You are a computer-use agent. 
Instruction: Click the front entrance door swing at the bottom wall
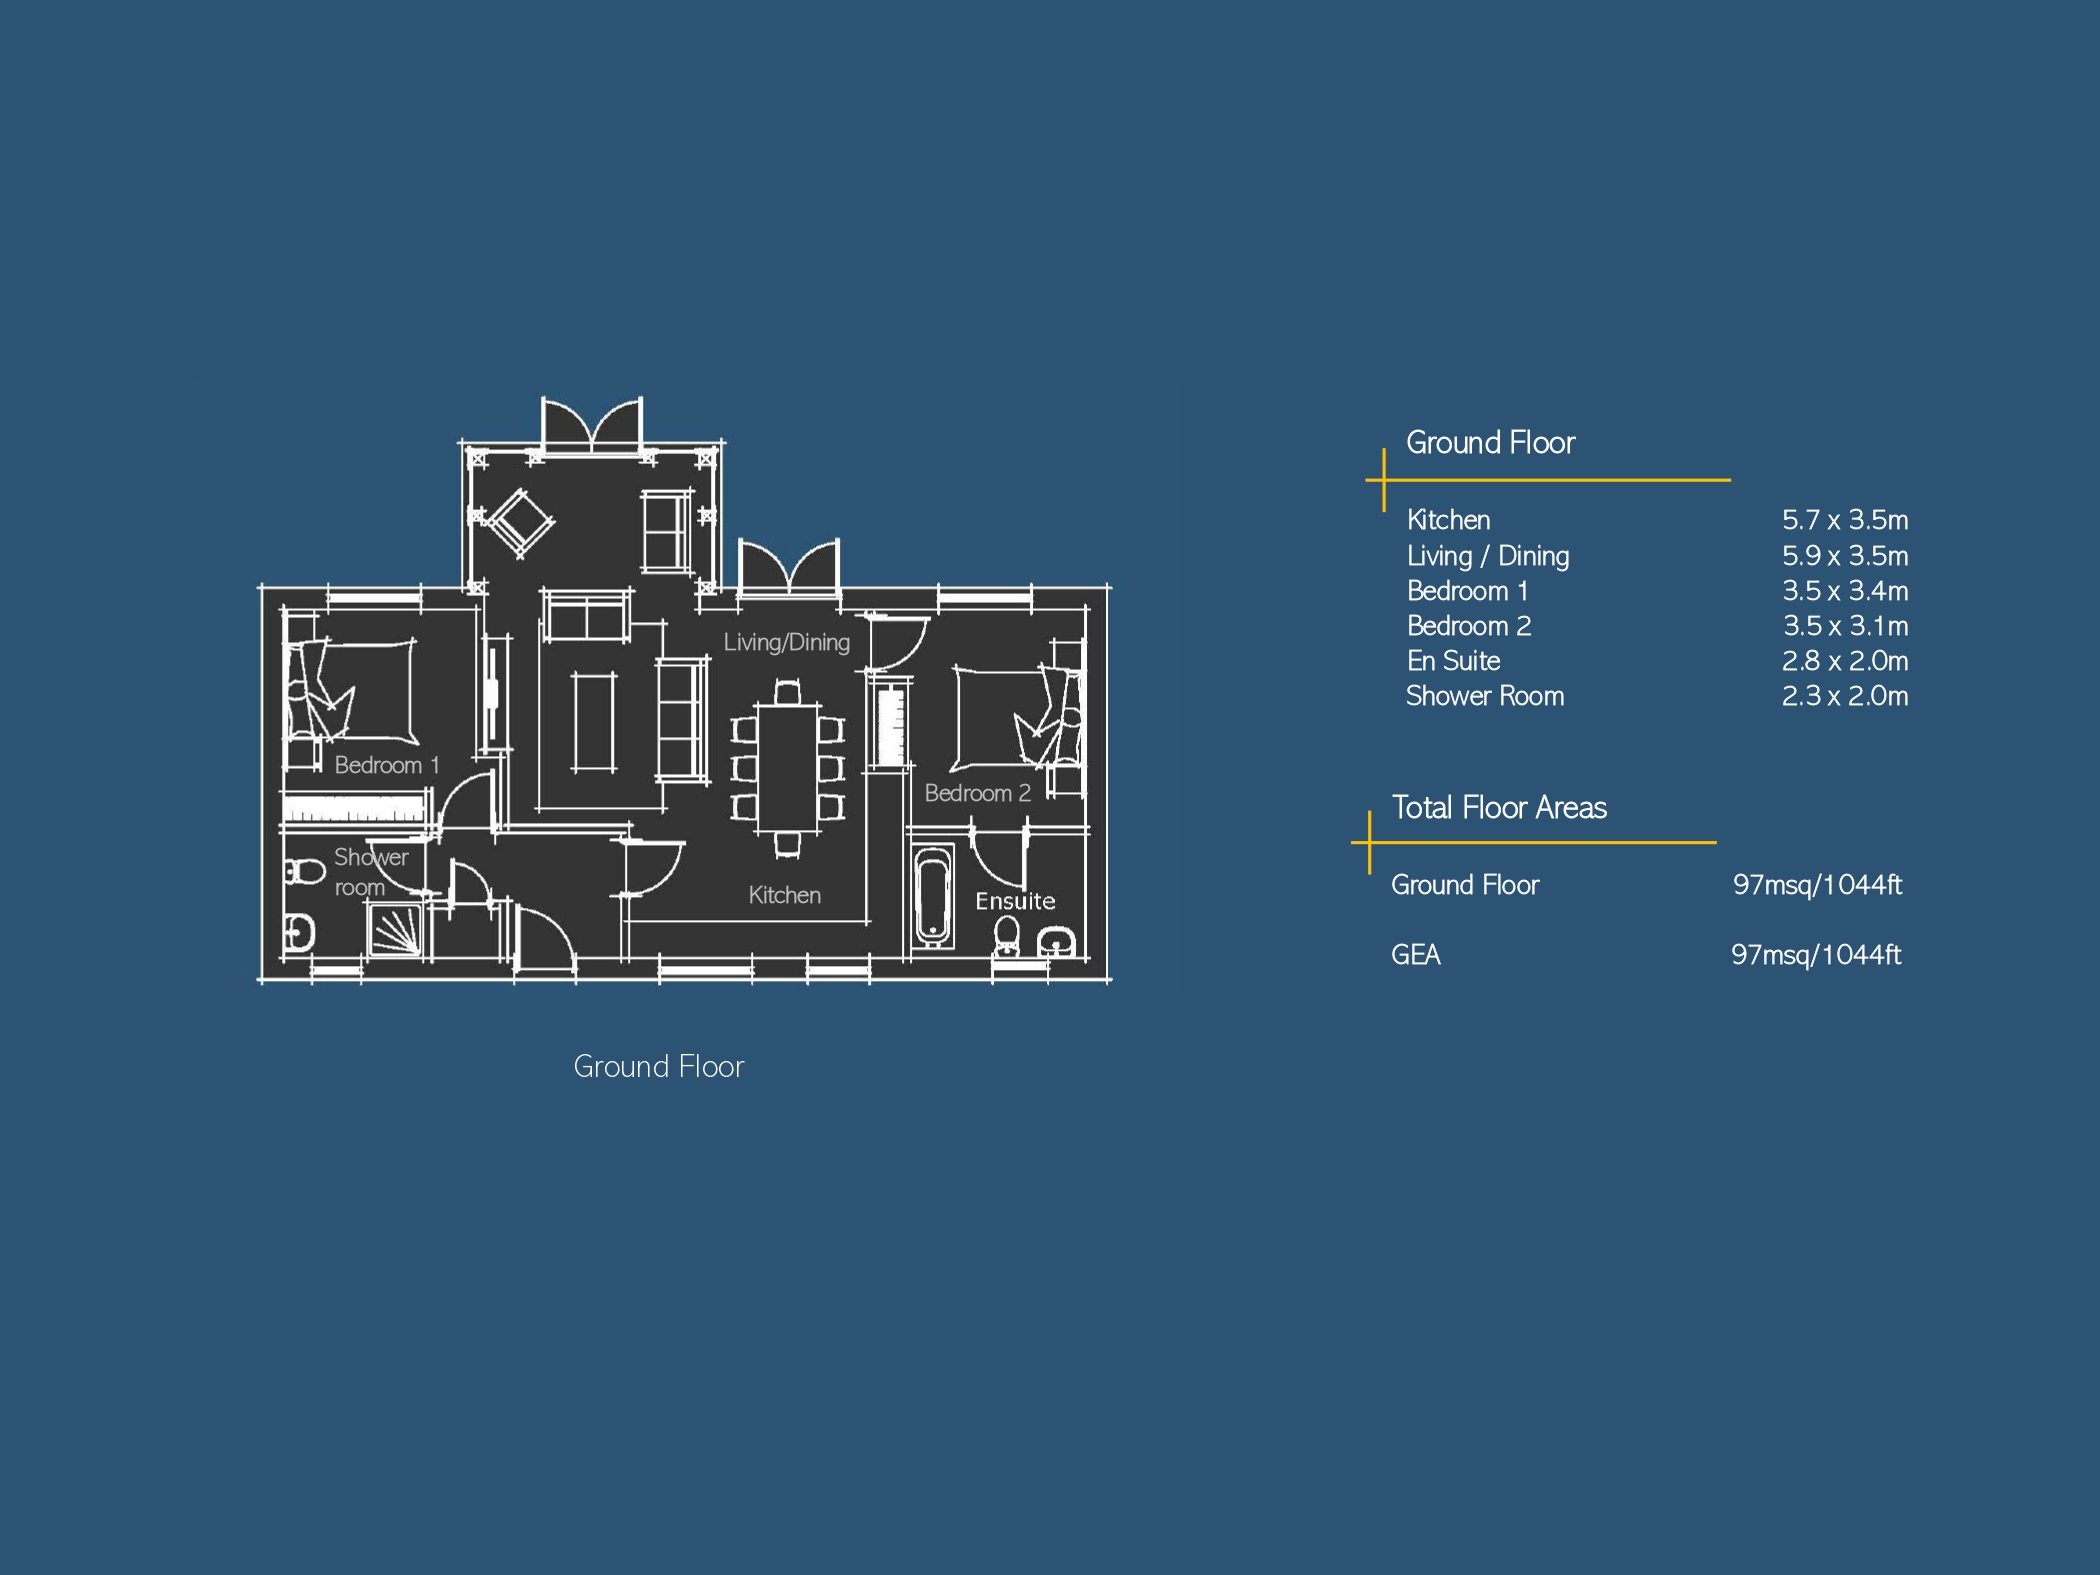[544, 936]
